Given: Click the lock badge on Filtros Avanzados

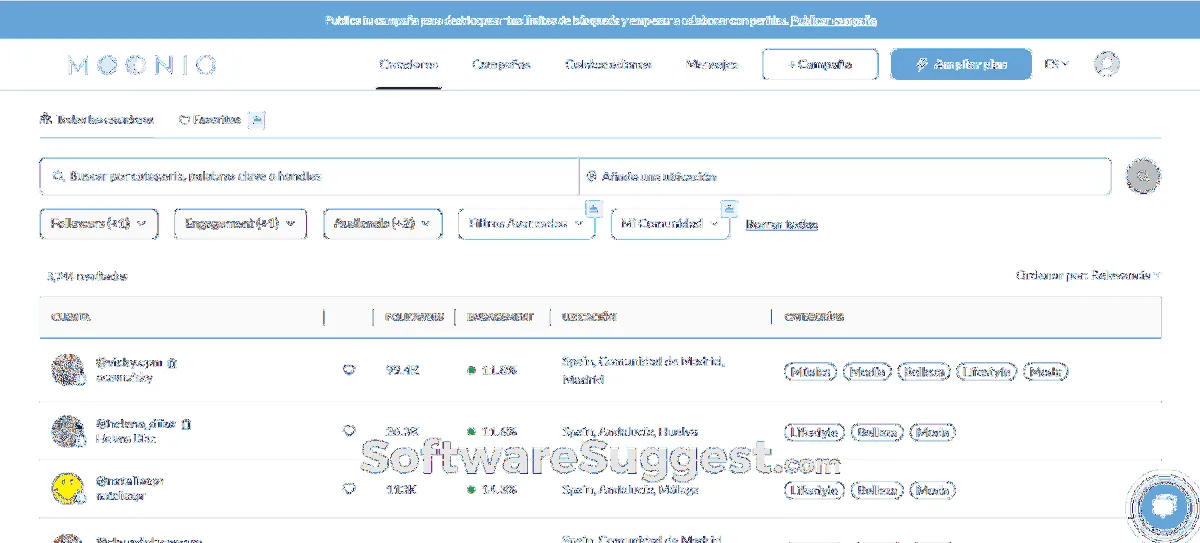Looking at the screenshot, I should coord(592,208).
